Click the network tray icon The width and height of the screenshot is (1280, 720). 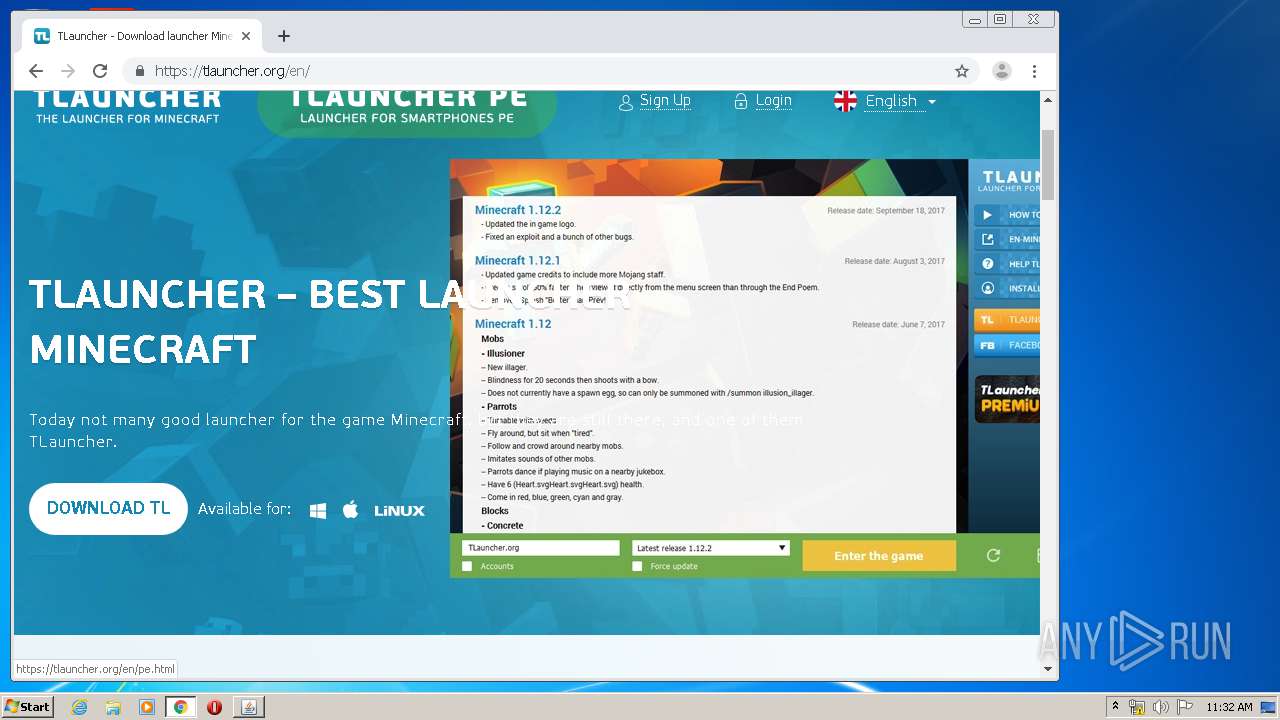tap(1137, 707)
